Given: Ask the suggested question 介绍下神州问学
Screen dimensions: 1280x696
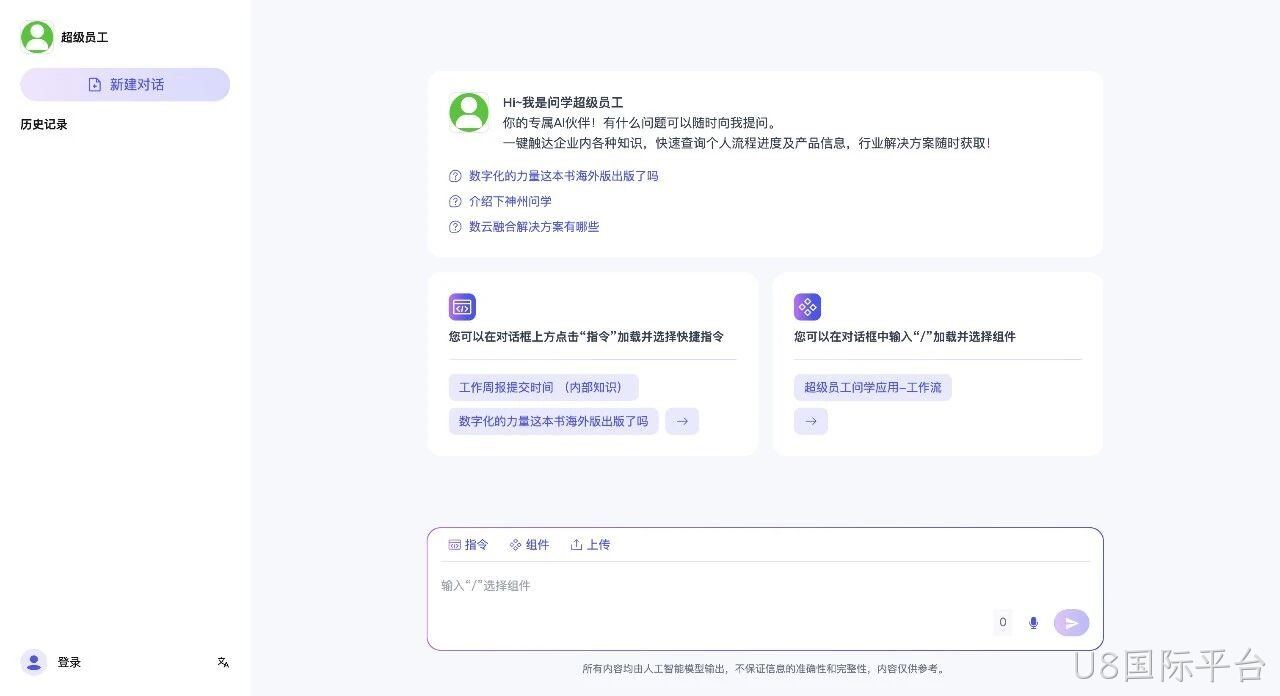Looking at the screenshot, I should [510, 201].
